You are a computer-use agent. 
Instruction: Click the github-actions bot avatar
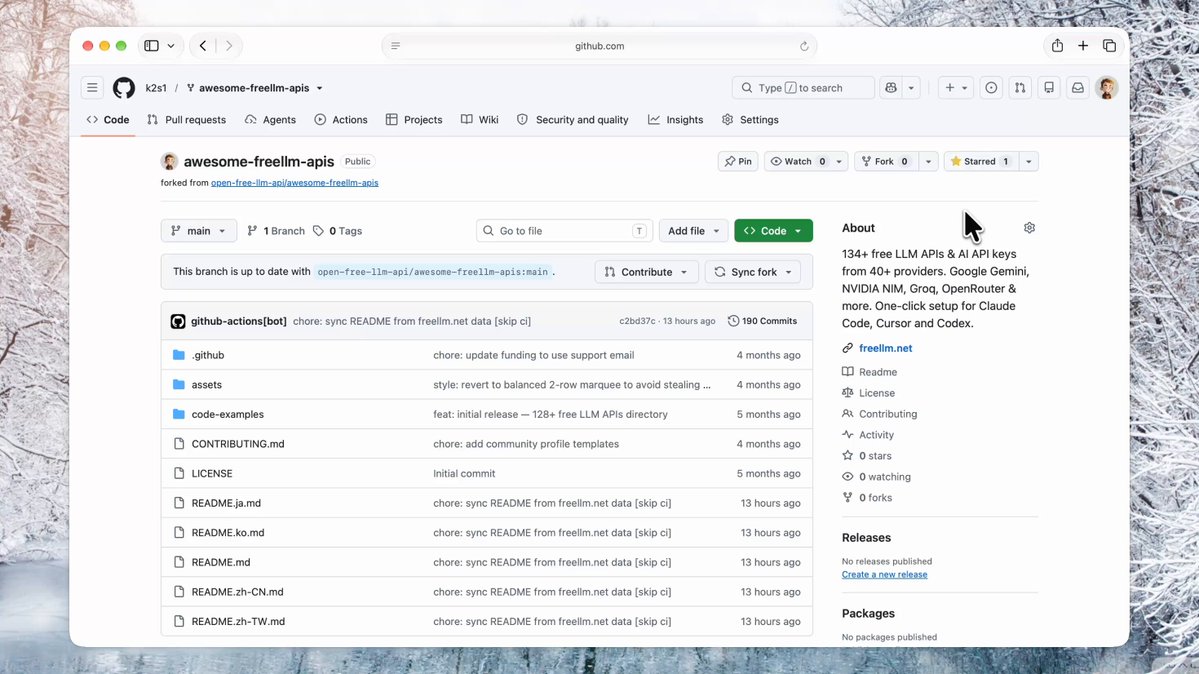178,321
